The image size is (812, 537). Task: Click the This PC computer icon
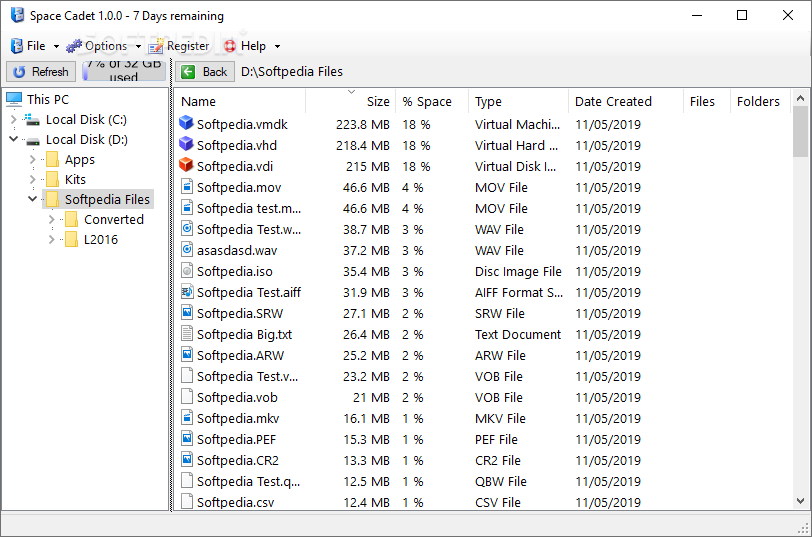pos(14,98)
